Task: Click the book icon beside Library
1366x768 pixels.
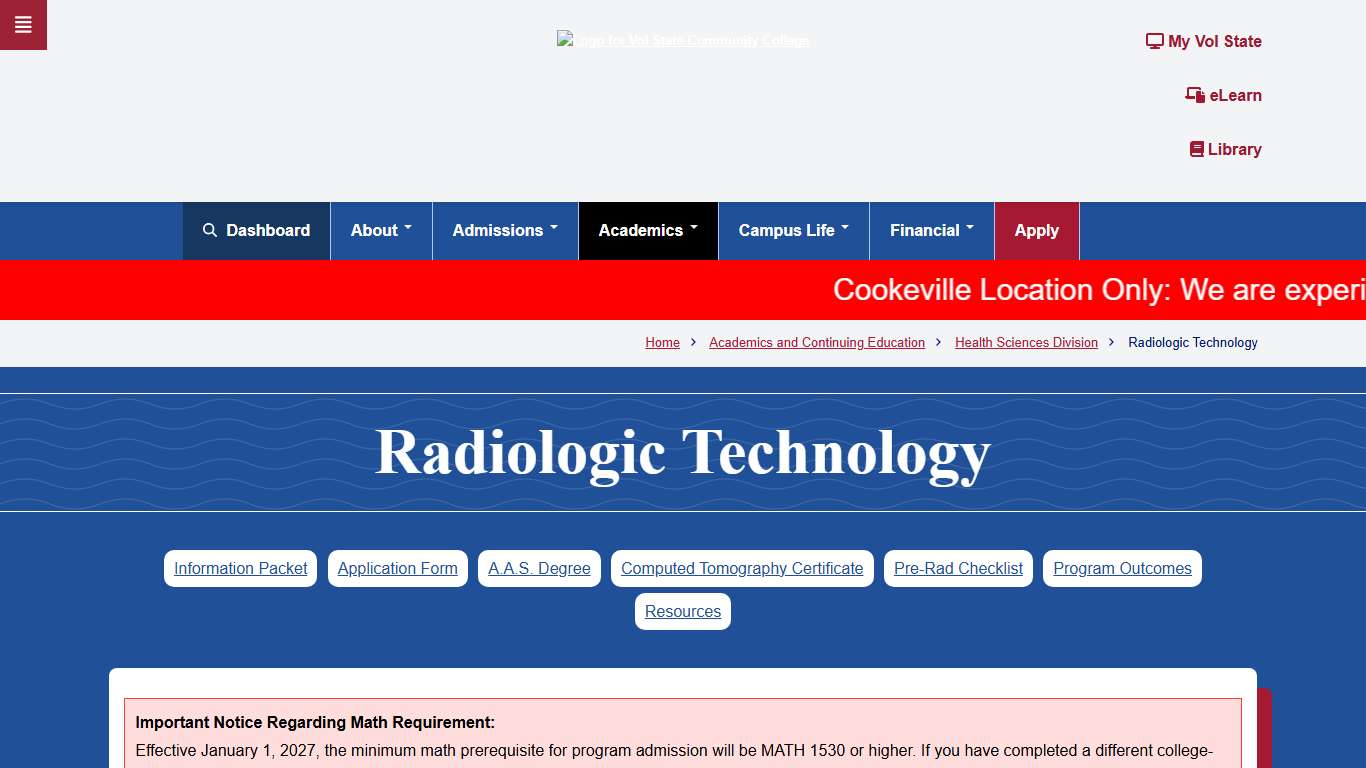Action: (x=1196, y=148)
